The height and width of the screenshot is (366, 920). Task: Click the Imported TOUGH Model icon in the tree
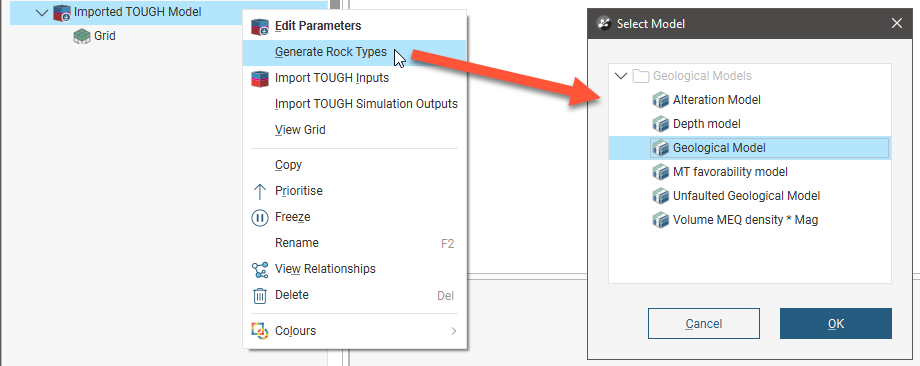[x=62, y=12]
